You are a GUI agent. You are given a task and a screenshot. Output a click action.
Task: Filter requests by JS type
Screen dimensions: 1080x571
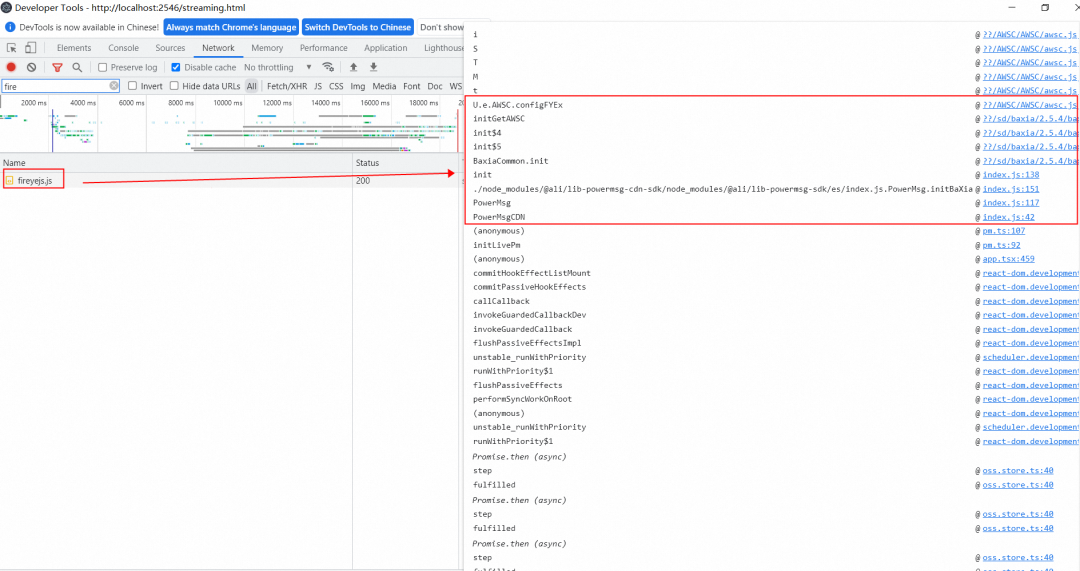point(318,86)
